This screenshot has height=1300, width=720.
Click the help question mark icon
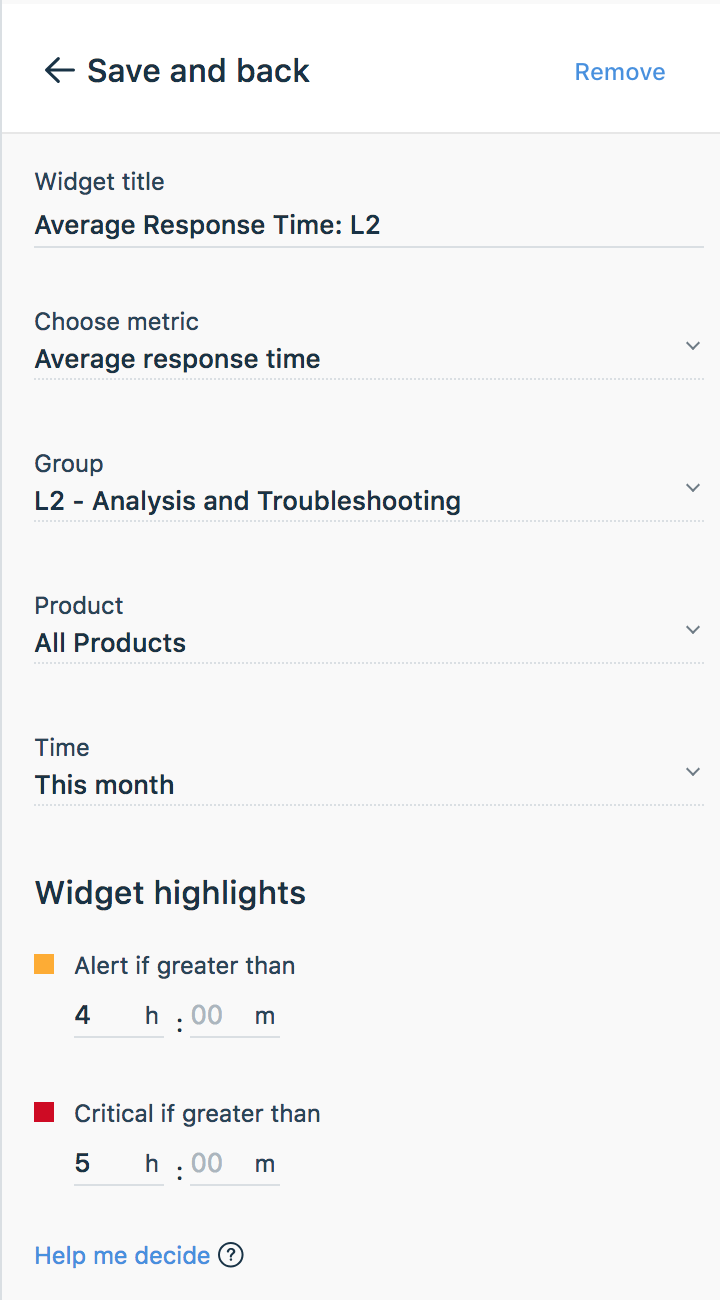pyautogui.click(x=231, y=1255)
